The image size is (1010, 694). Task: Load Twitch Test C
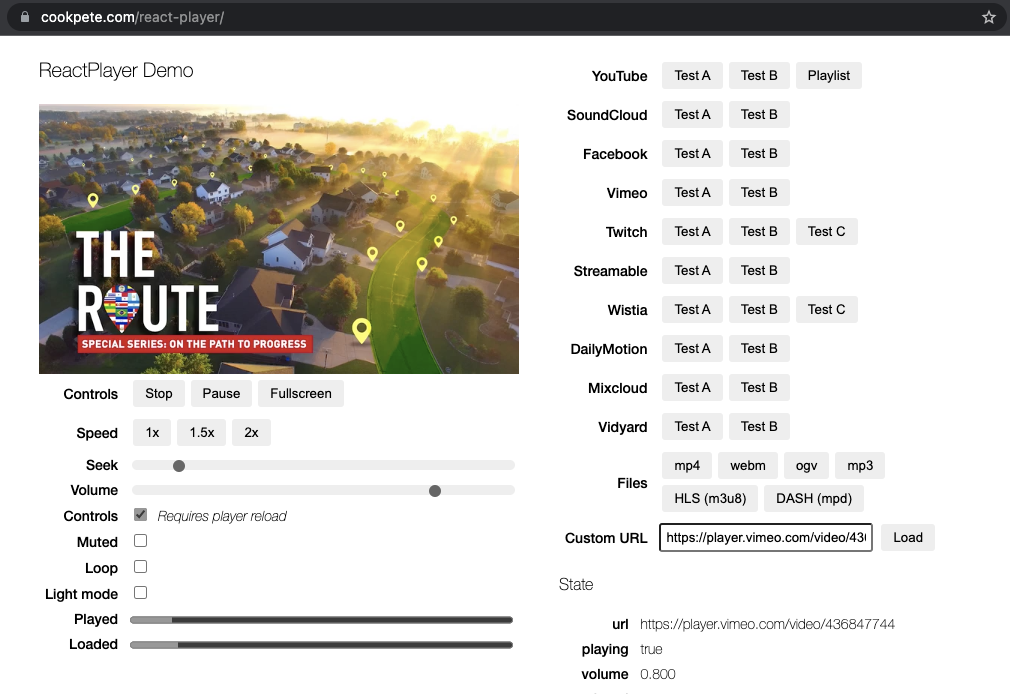tap(826, 231)
